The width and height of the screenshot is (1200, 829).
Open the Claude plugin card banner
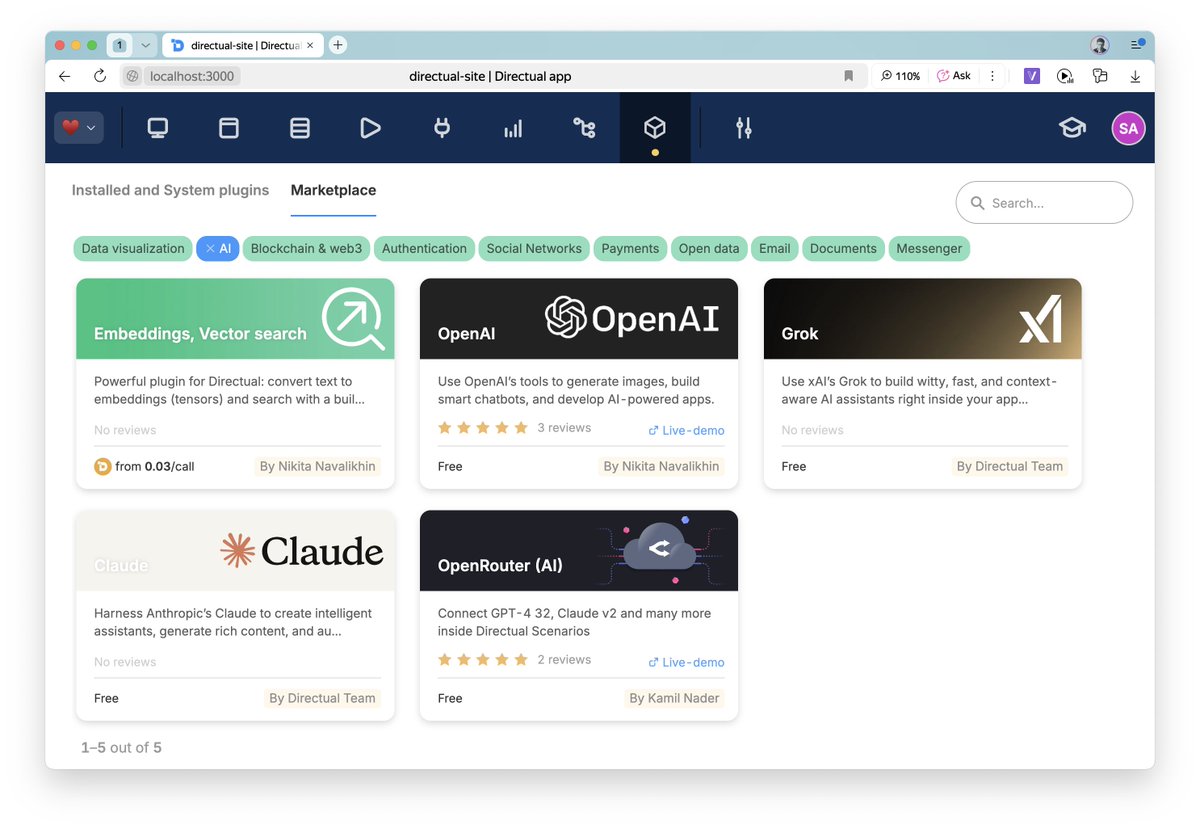235,551
